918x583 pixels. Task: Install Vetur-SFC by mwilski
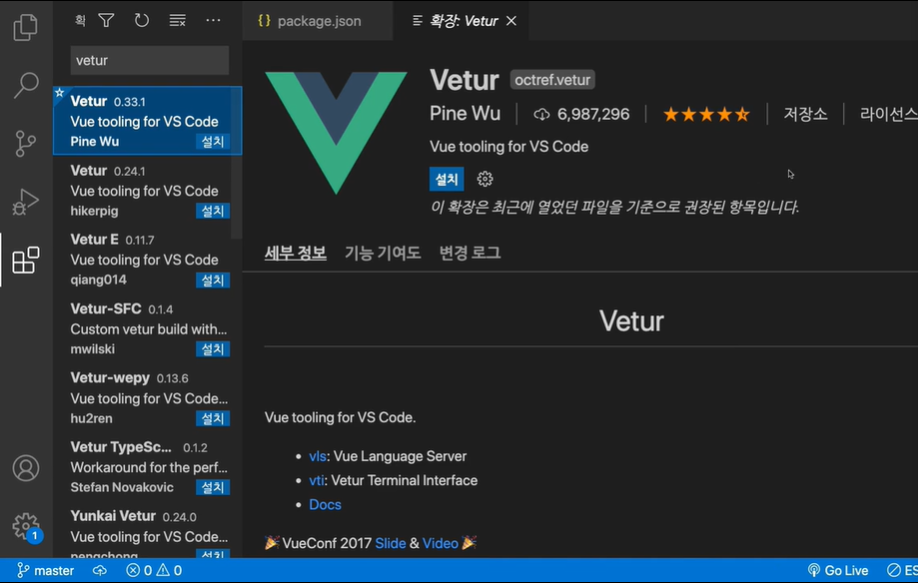tap(212, 349)
